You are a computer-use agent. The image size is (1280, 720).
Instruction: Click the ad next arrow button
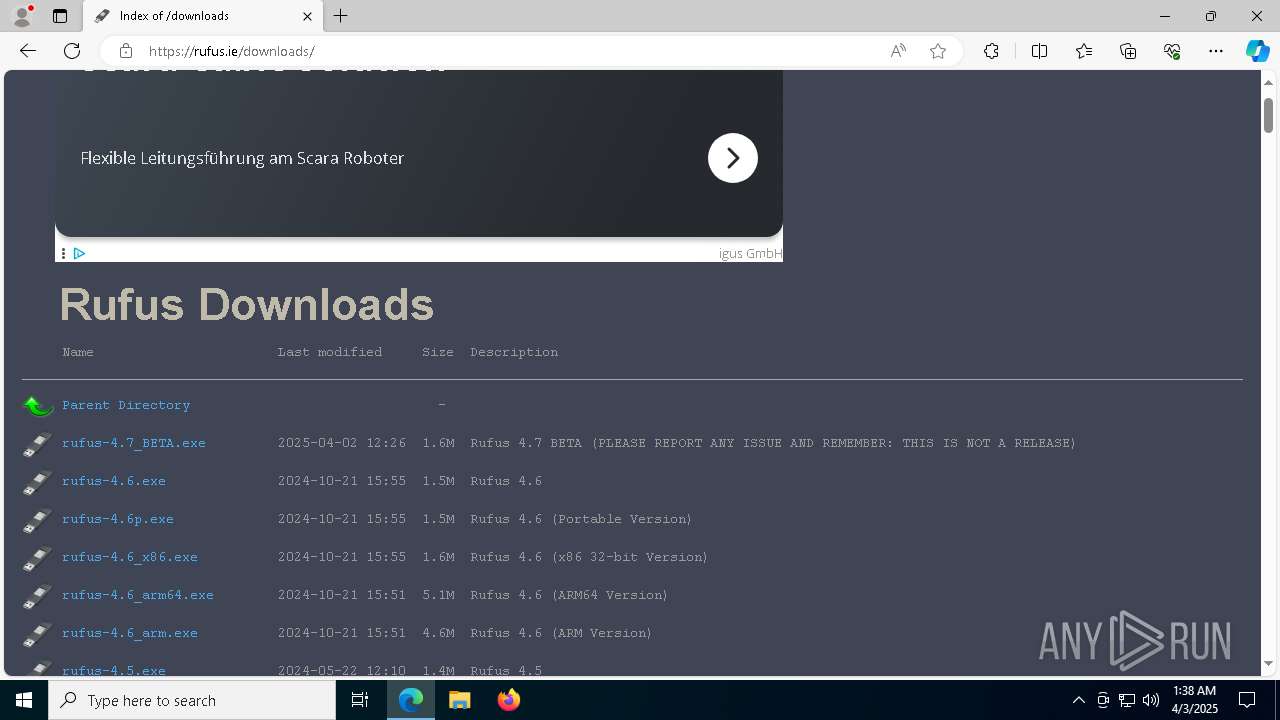click(x=733, y=158)
